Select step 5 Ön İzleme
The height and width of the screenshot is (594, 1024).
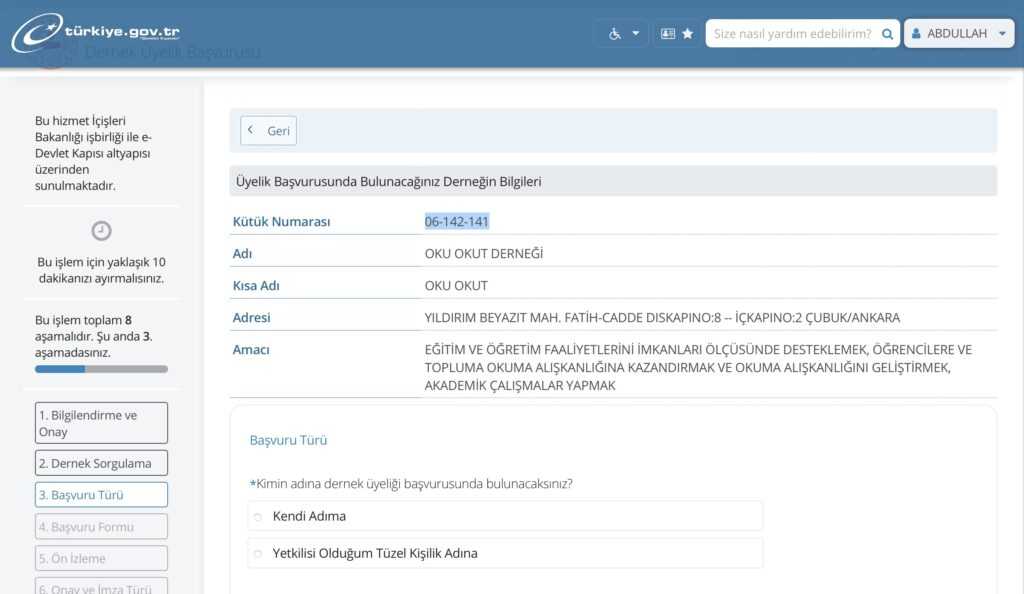pos(101,558)
